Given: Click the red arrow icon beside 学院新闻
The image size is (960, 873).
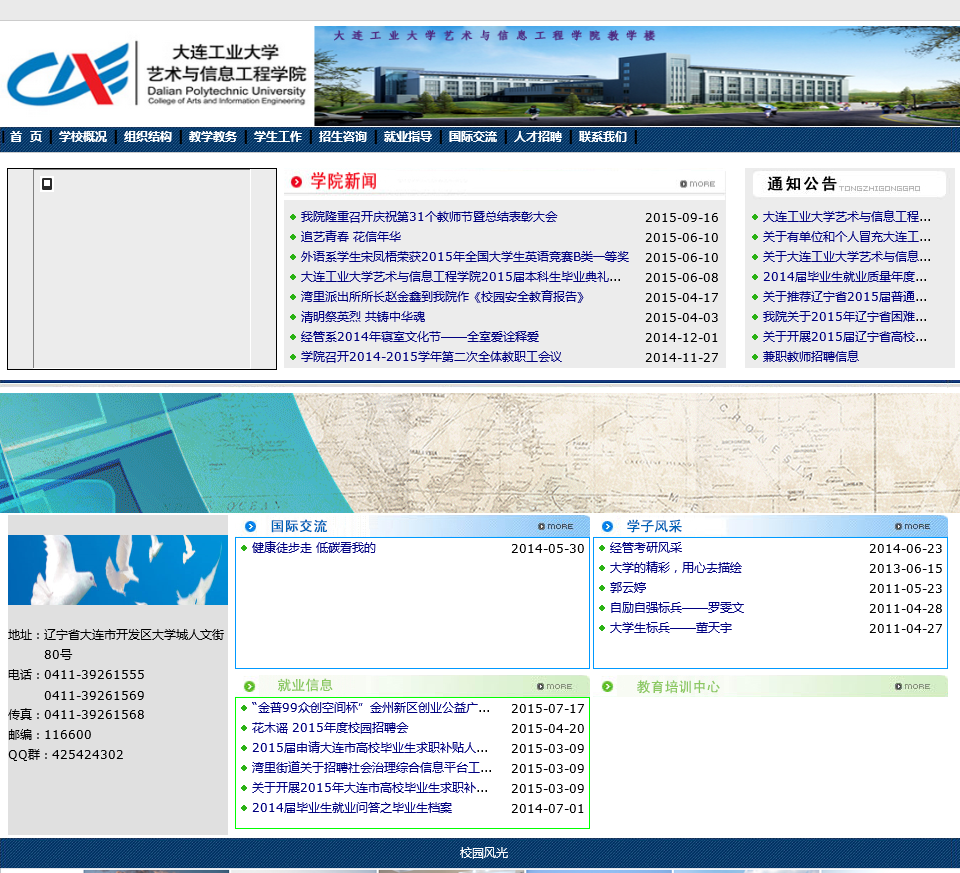Looking at the screenshot, I should (x=296, y=182).
